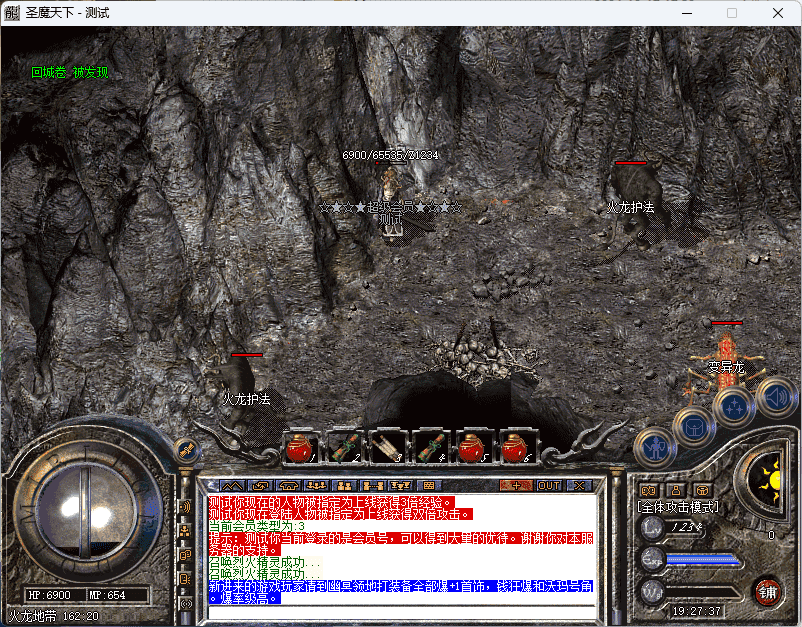The image size is (802, 627).
Task: Click the level value 1234 display
Action: pos(686,527)
